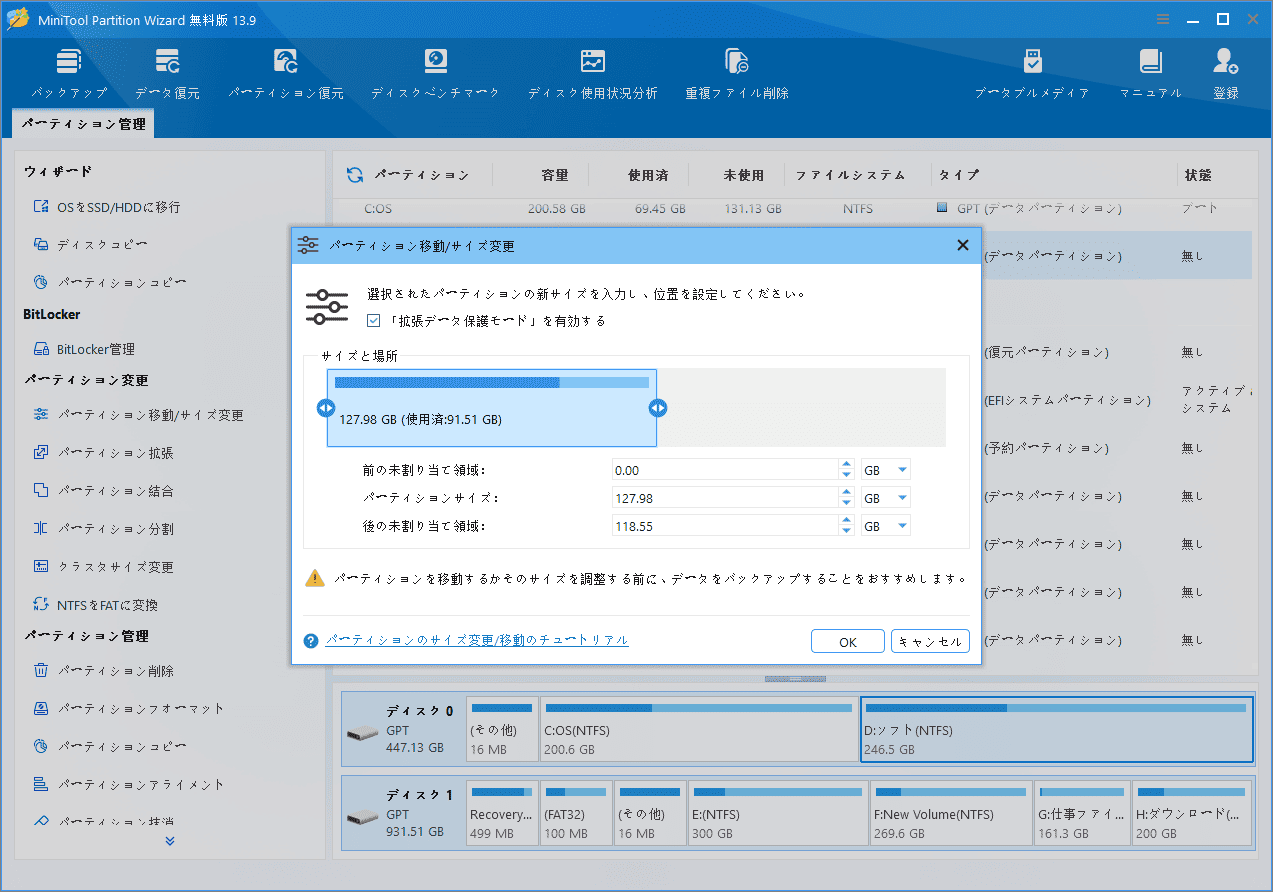
Task: Select ディスク 0 GPT disk entry
Action: pos(403,730)
